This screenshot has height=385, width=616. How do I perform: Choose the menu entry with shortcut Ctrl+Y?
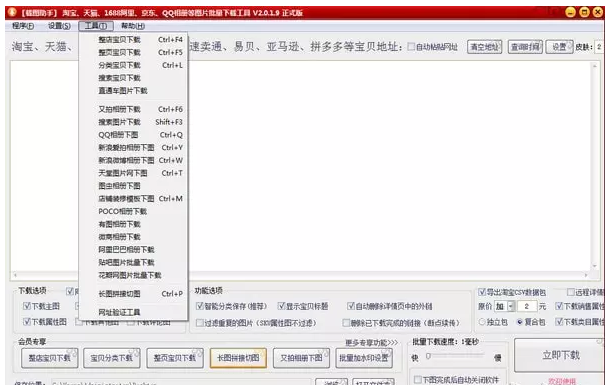coord(133,147)
